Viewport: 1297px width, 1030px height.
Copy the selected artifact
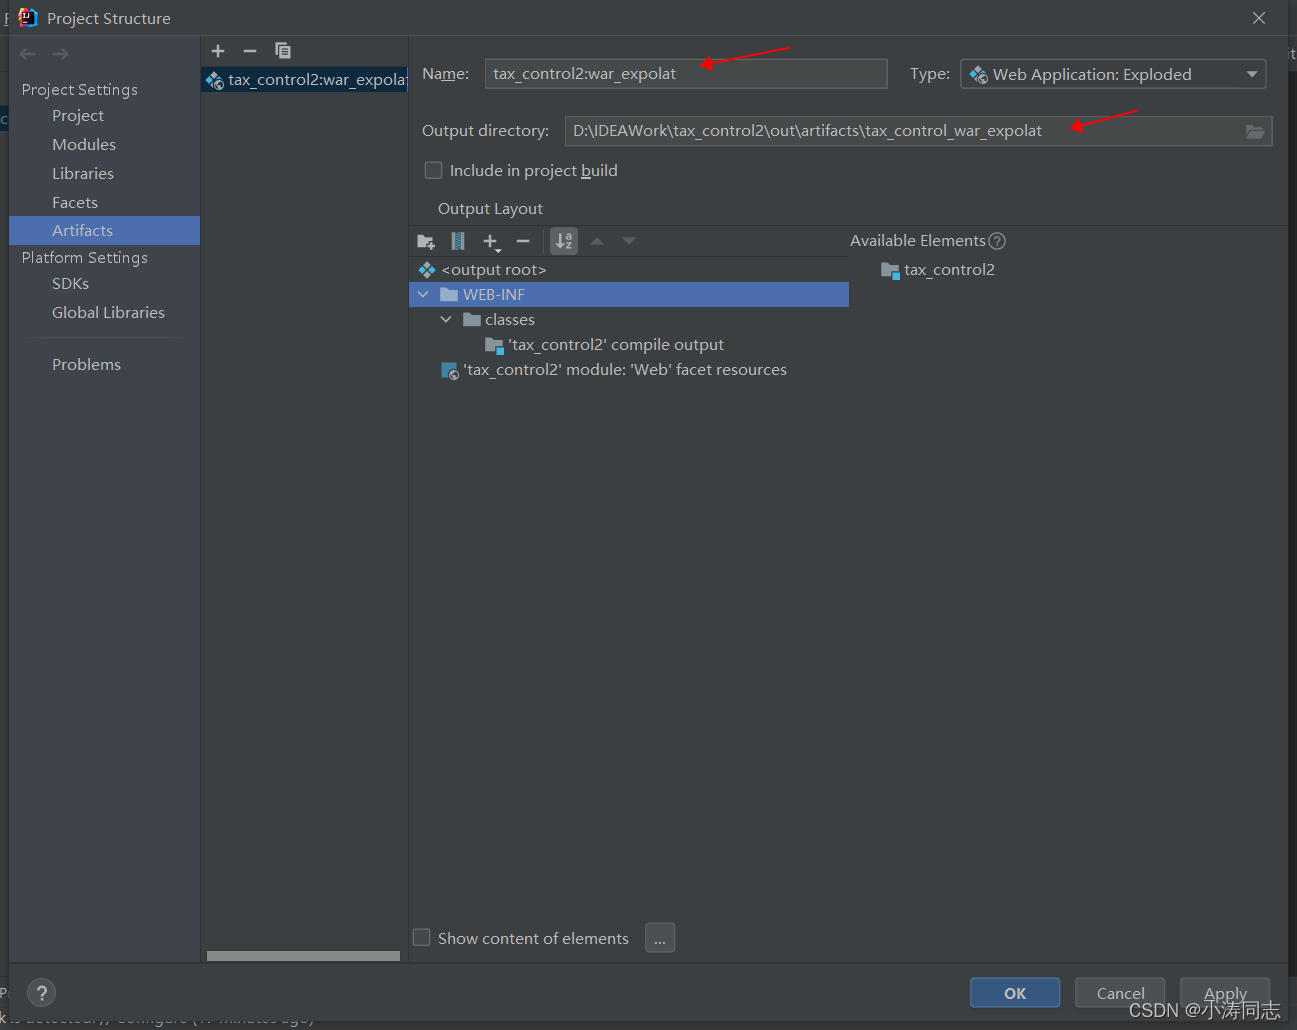(283, 51)
